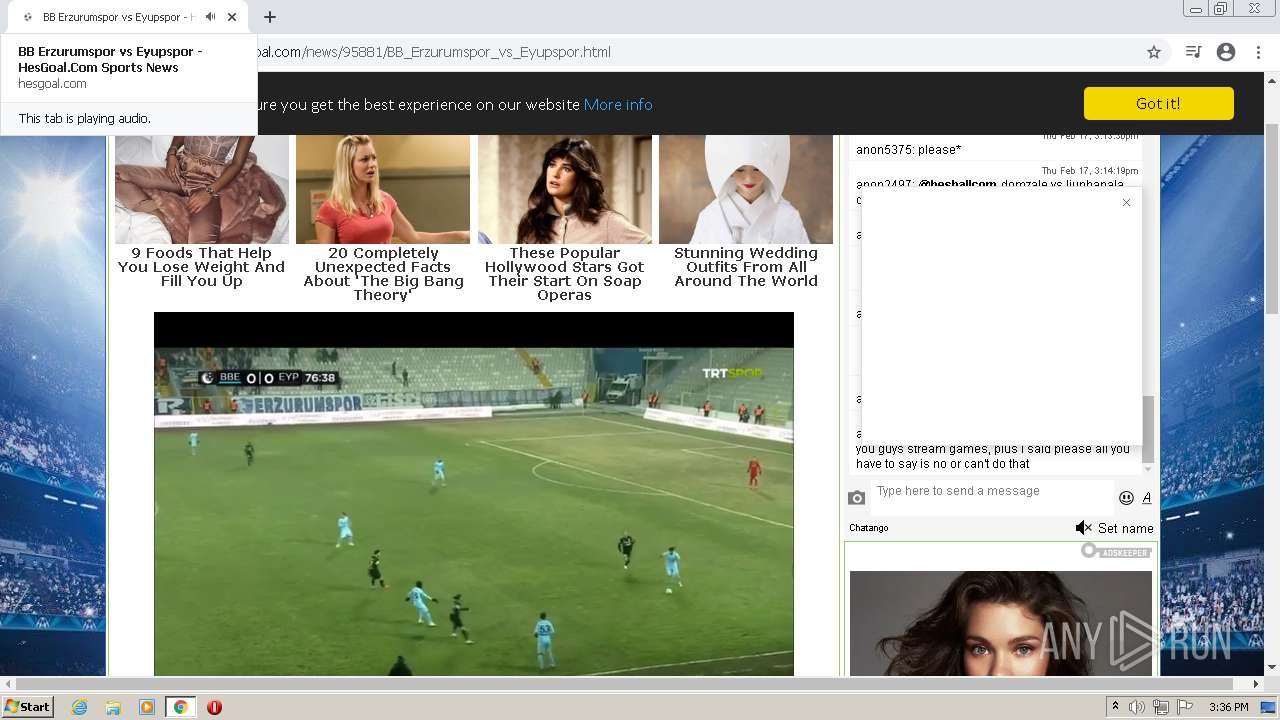Viewport: 1280px width, 720px height.
Task: Click the page vertical scrollbar
Action: pos(1272,220)
